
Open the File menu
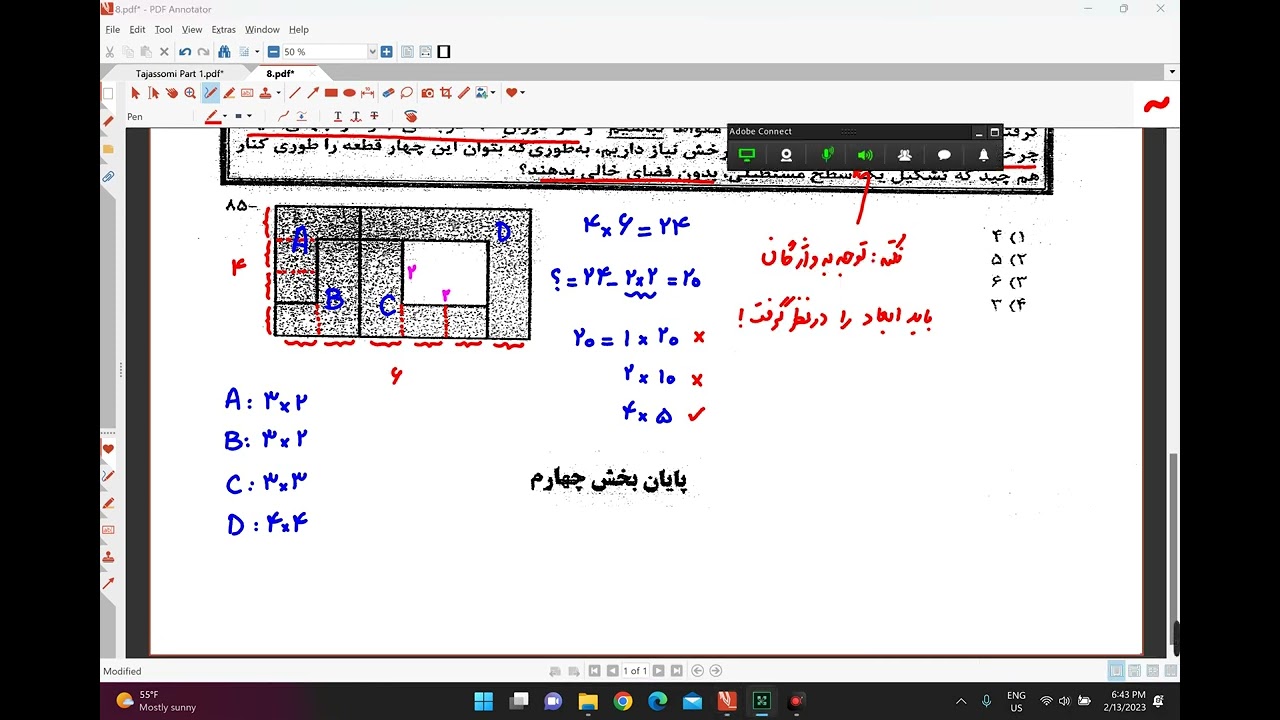click(x=113, y=30)
